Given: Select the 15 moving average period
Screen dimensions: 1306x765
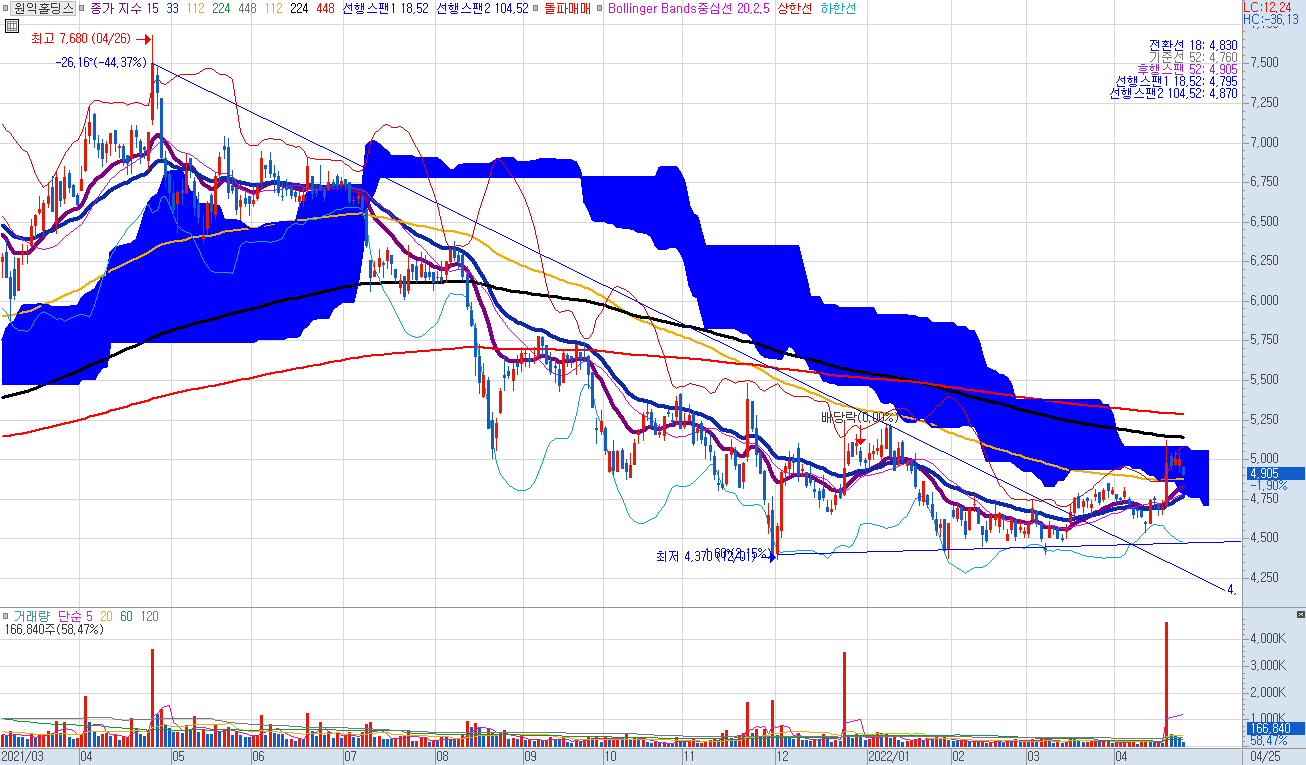Looking at the screenshot, I should [151, 8].
